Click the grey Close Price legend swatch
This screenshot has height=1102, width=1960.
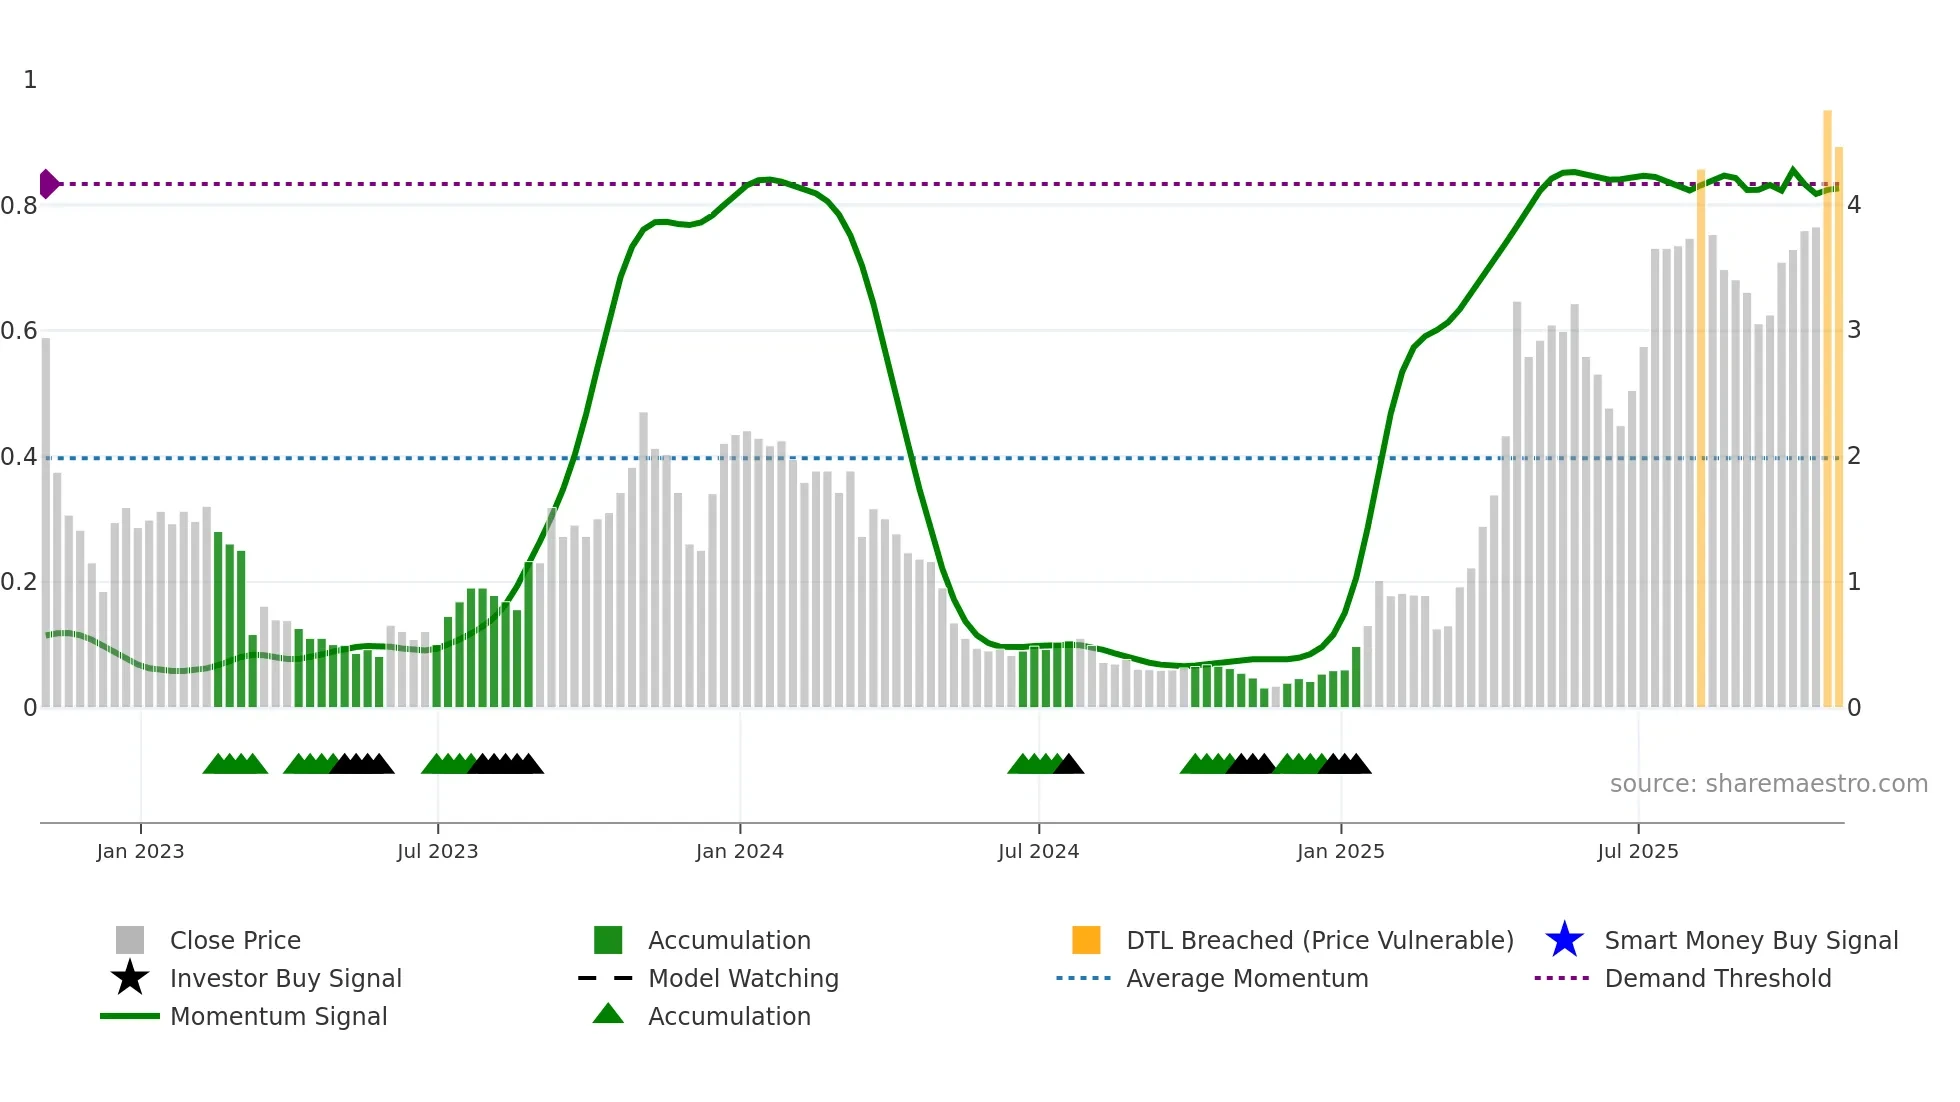(130, 940)
